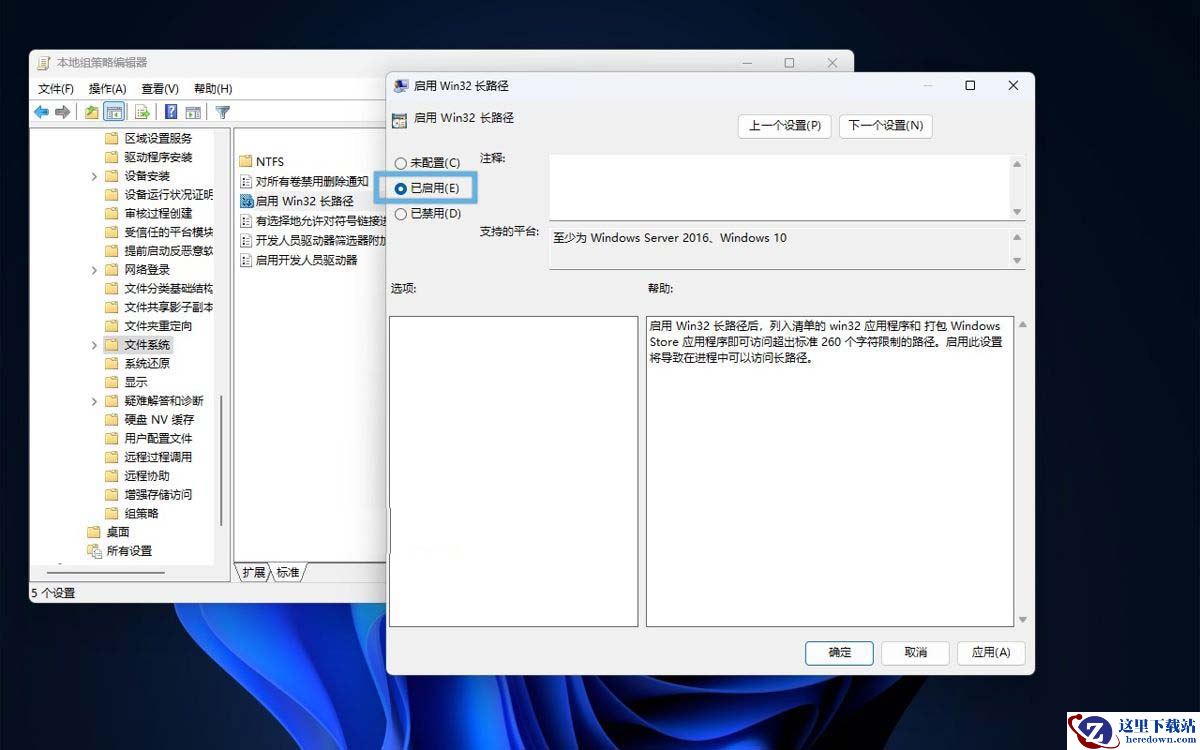1200x750 pixels.
Task: Select 用户配置文件 in the tree
Action: pyautogui.click(x=158, y=438)
